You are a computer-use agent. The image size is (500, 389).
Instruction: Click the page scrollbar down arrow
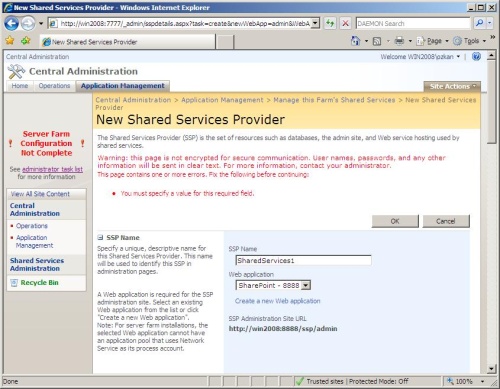click(491, 368)
